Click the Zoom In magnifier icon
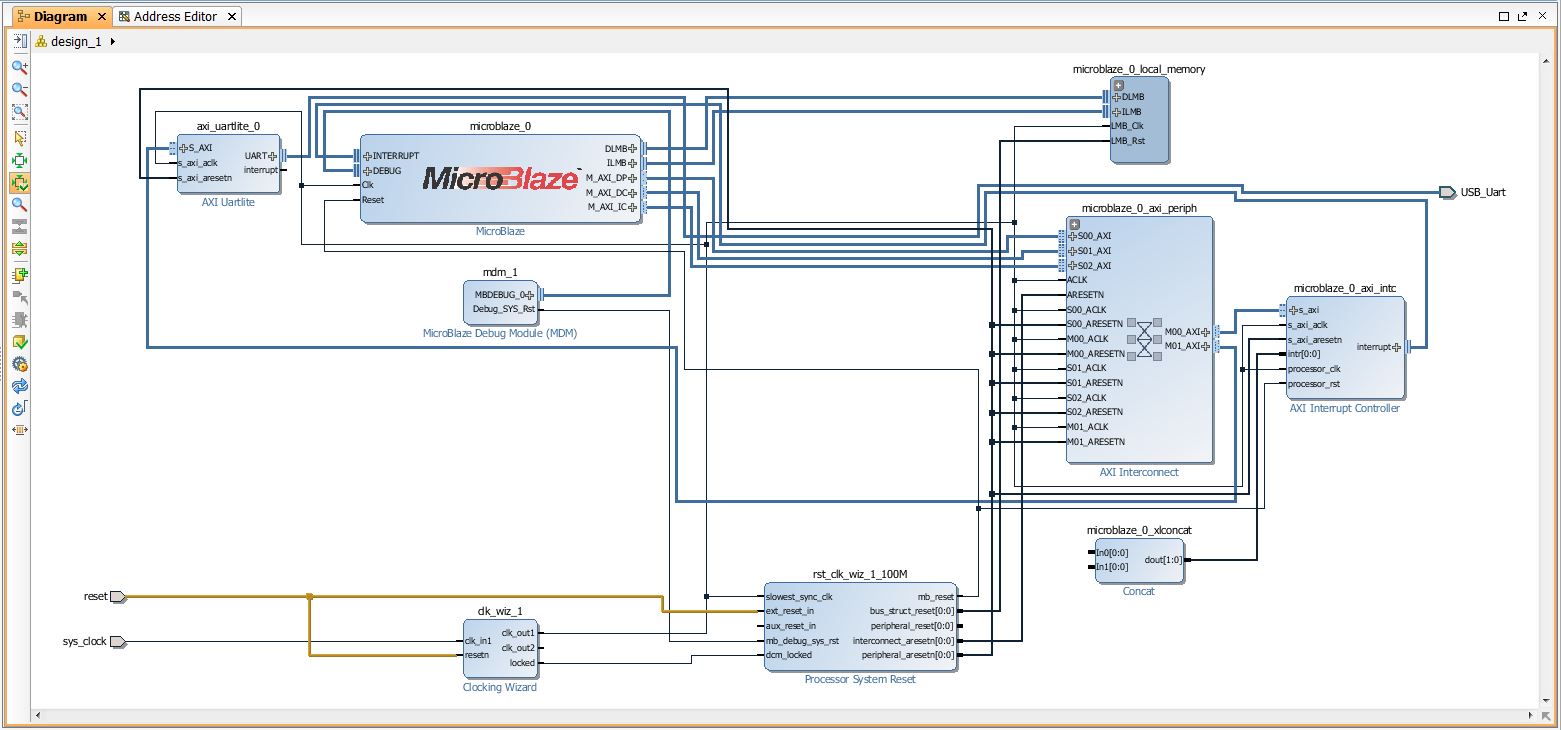Image resolution: width=1561 pixels, height=730 pixels. point(19,67)
